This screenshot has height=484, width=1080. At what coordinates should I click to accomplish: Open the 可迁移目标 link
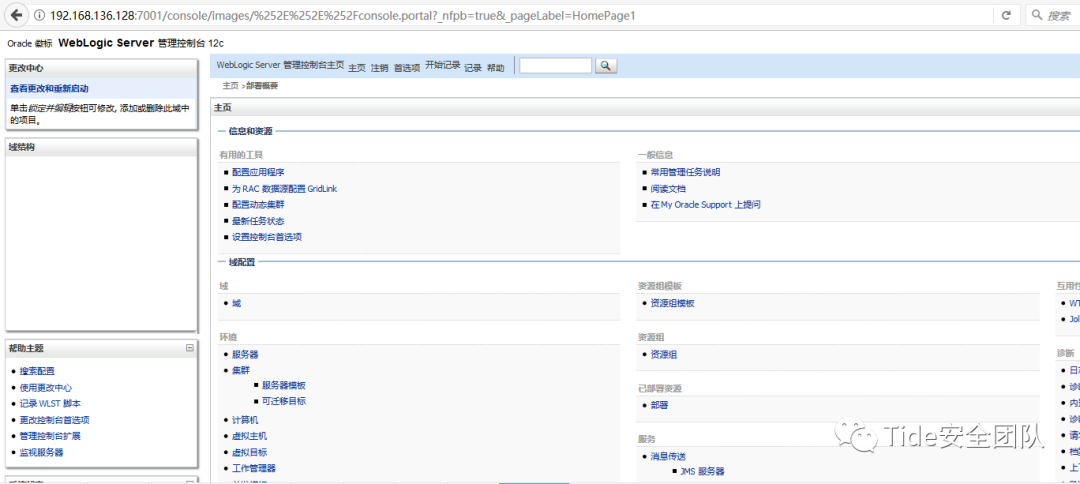coord(284,401)
